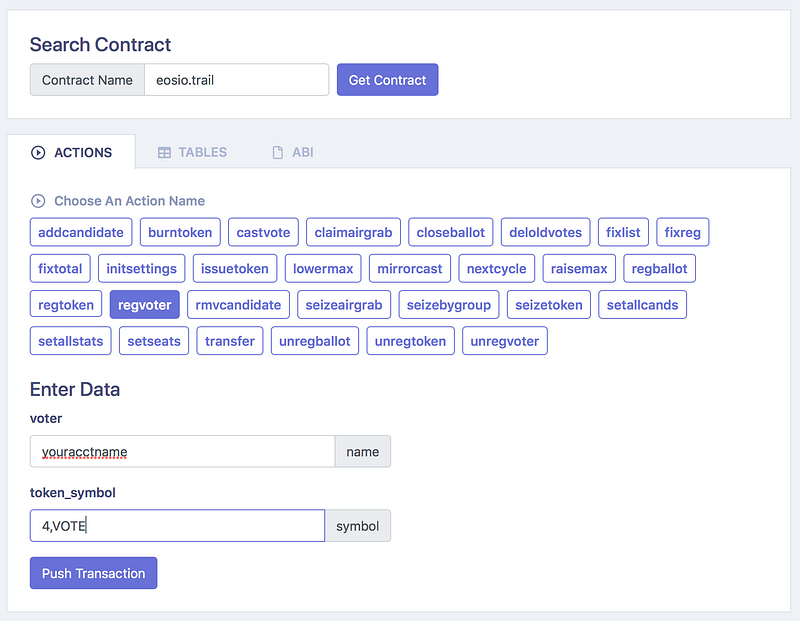Viewport: 800px width, 621px height.
Task: Select the setallcands action
Action: pyautogui.click(x=642, y=305)
